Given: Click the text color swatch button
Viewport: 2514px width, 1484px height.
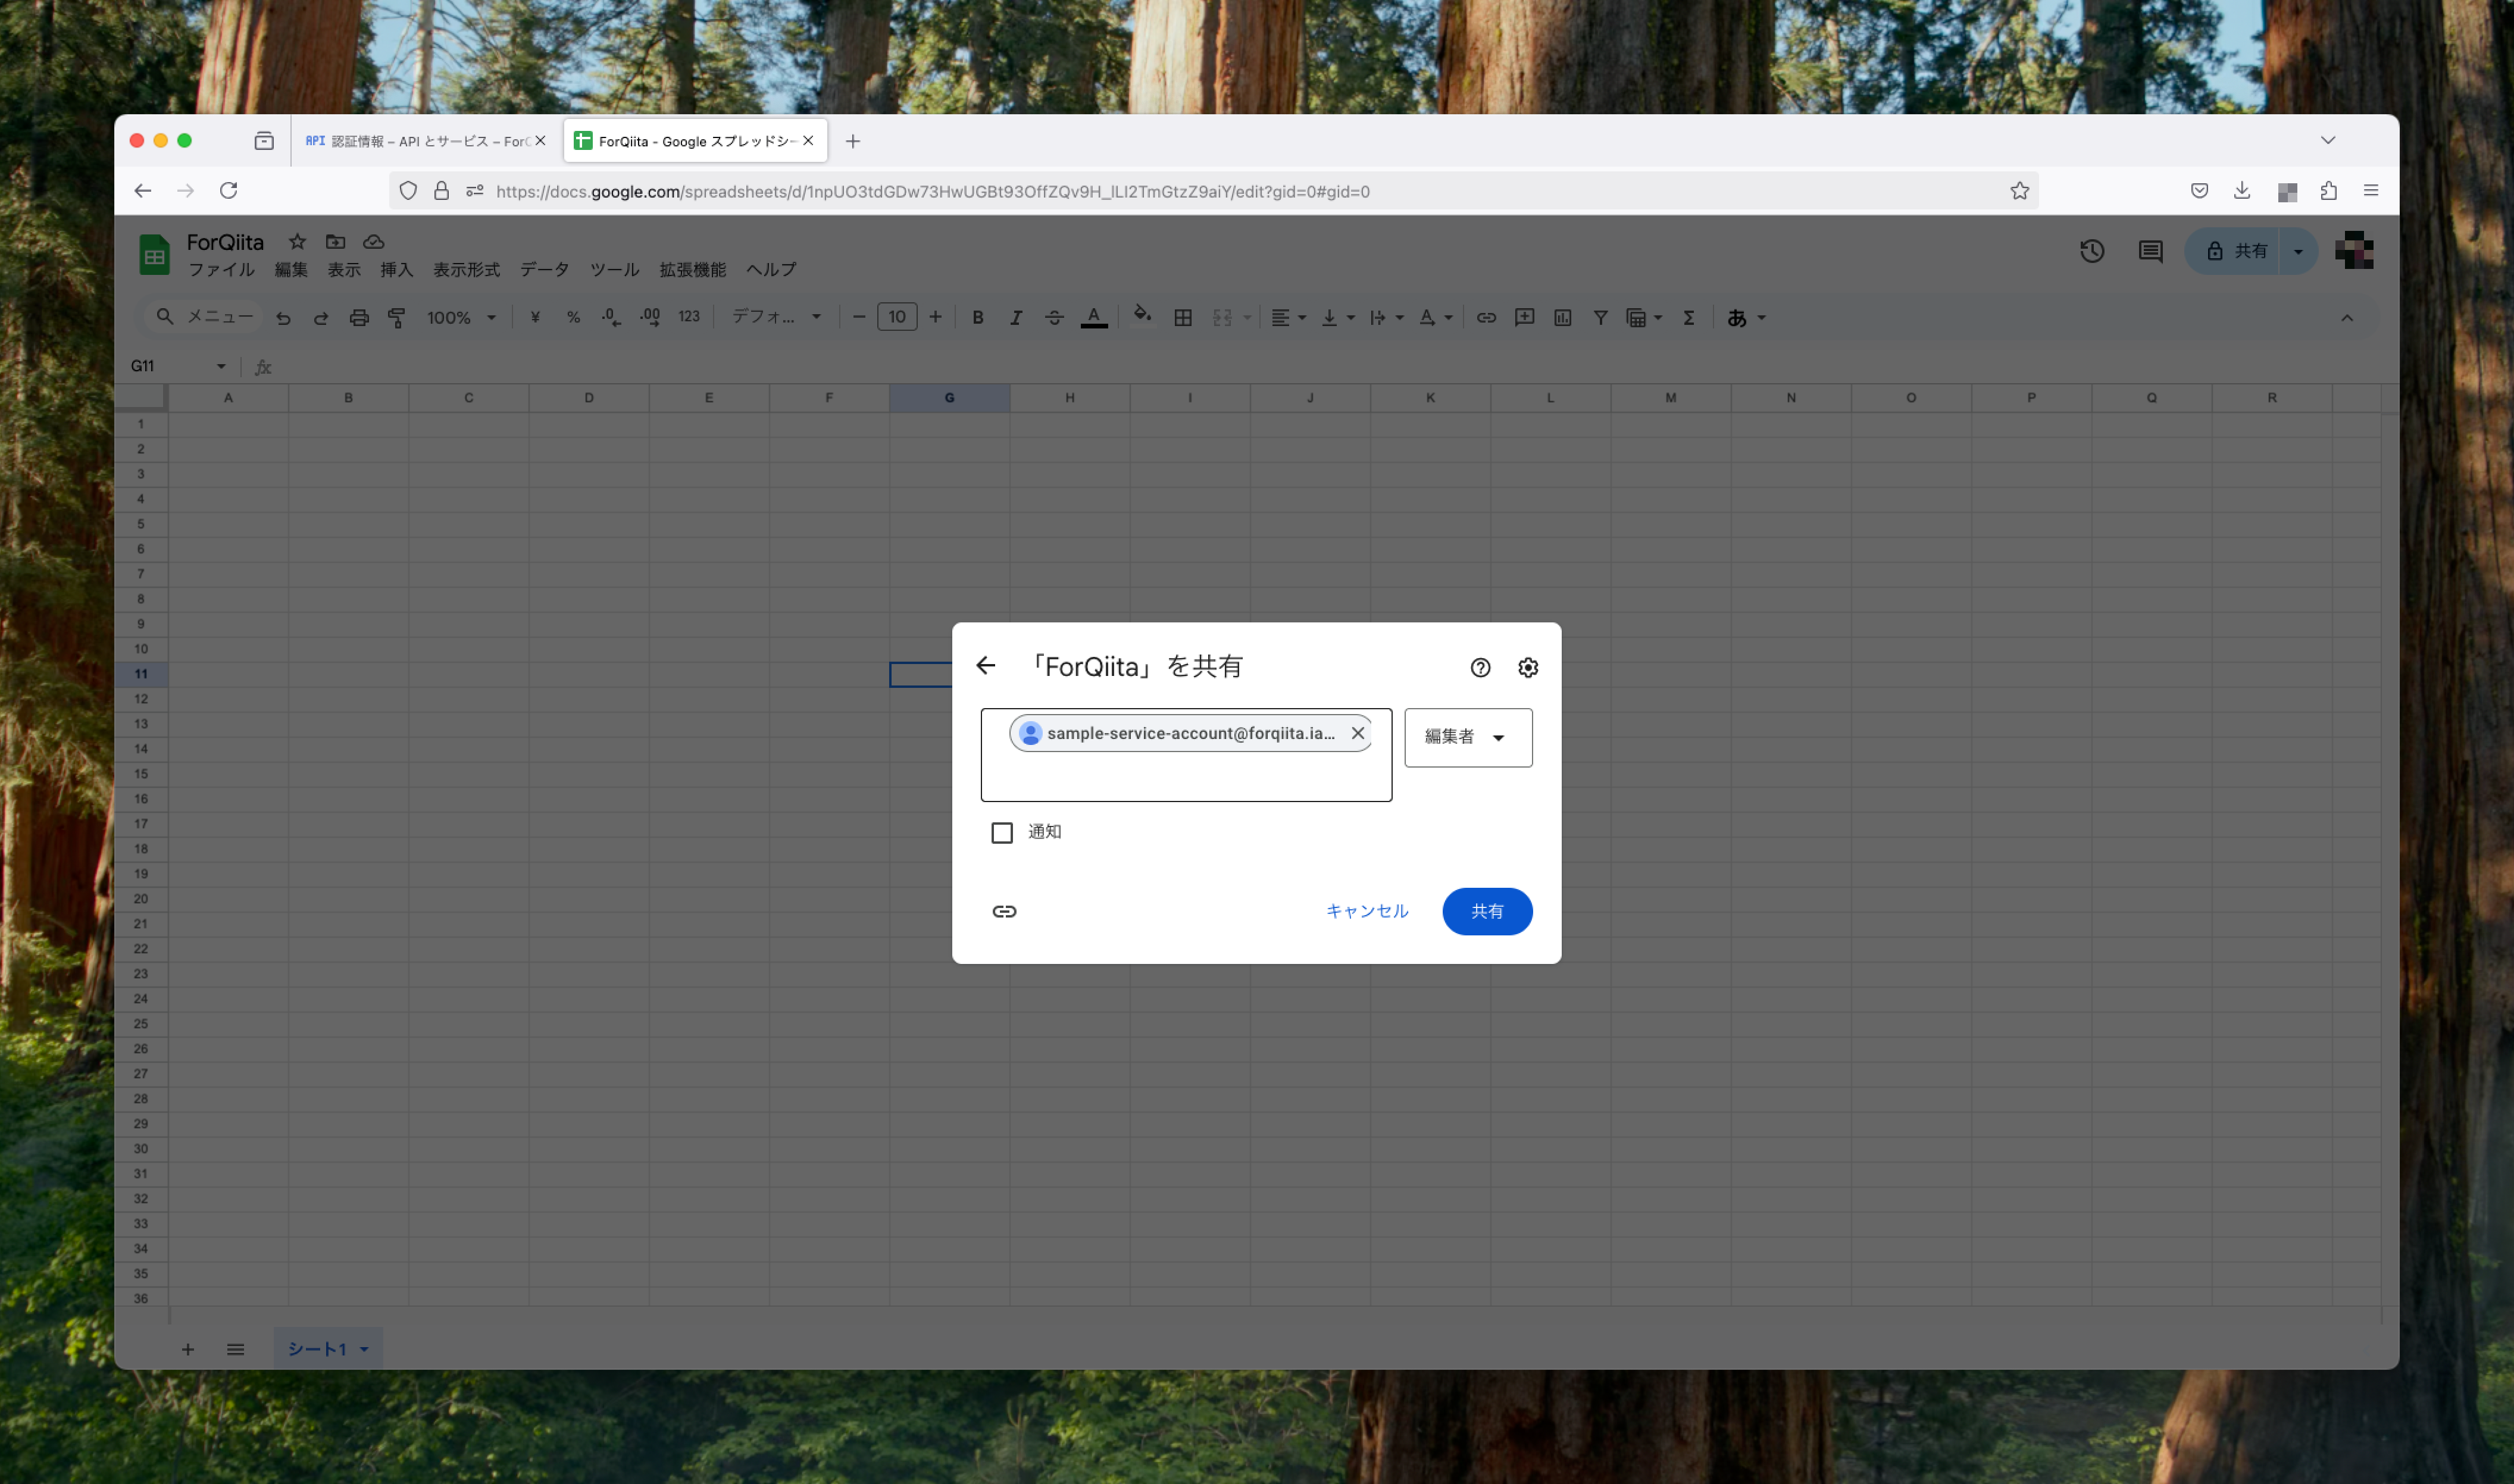Looking at the screenshot, I should [x=1093, y=317].
